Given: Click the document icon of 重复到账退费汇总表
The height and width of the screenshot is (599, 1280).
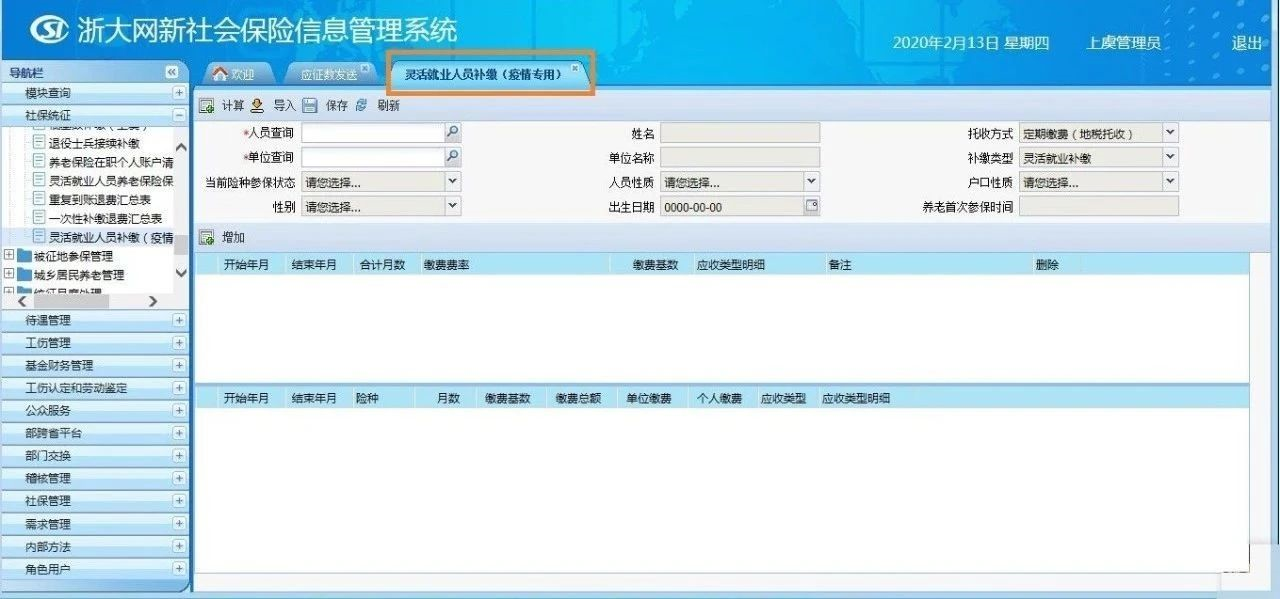Looking at the screenshot, I should 38,199.
